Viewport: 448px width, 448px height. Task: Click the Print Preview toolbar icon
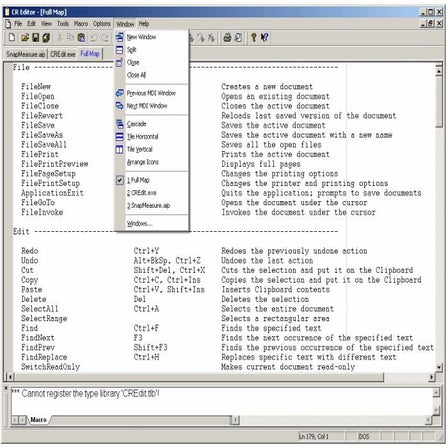point(238,38)
